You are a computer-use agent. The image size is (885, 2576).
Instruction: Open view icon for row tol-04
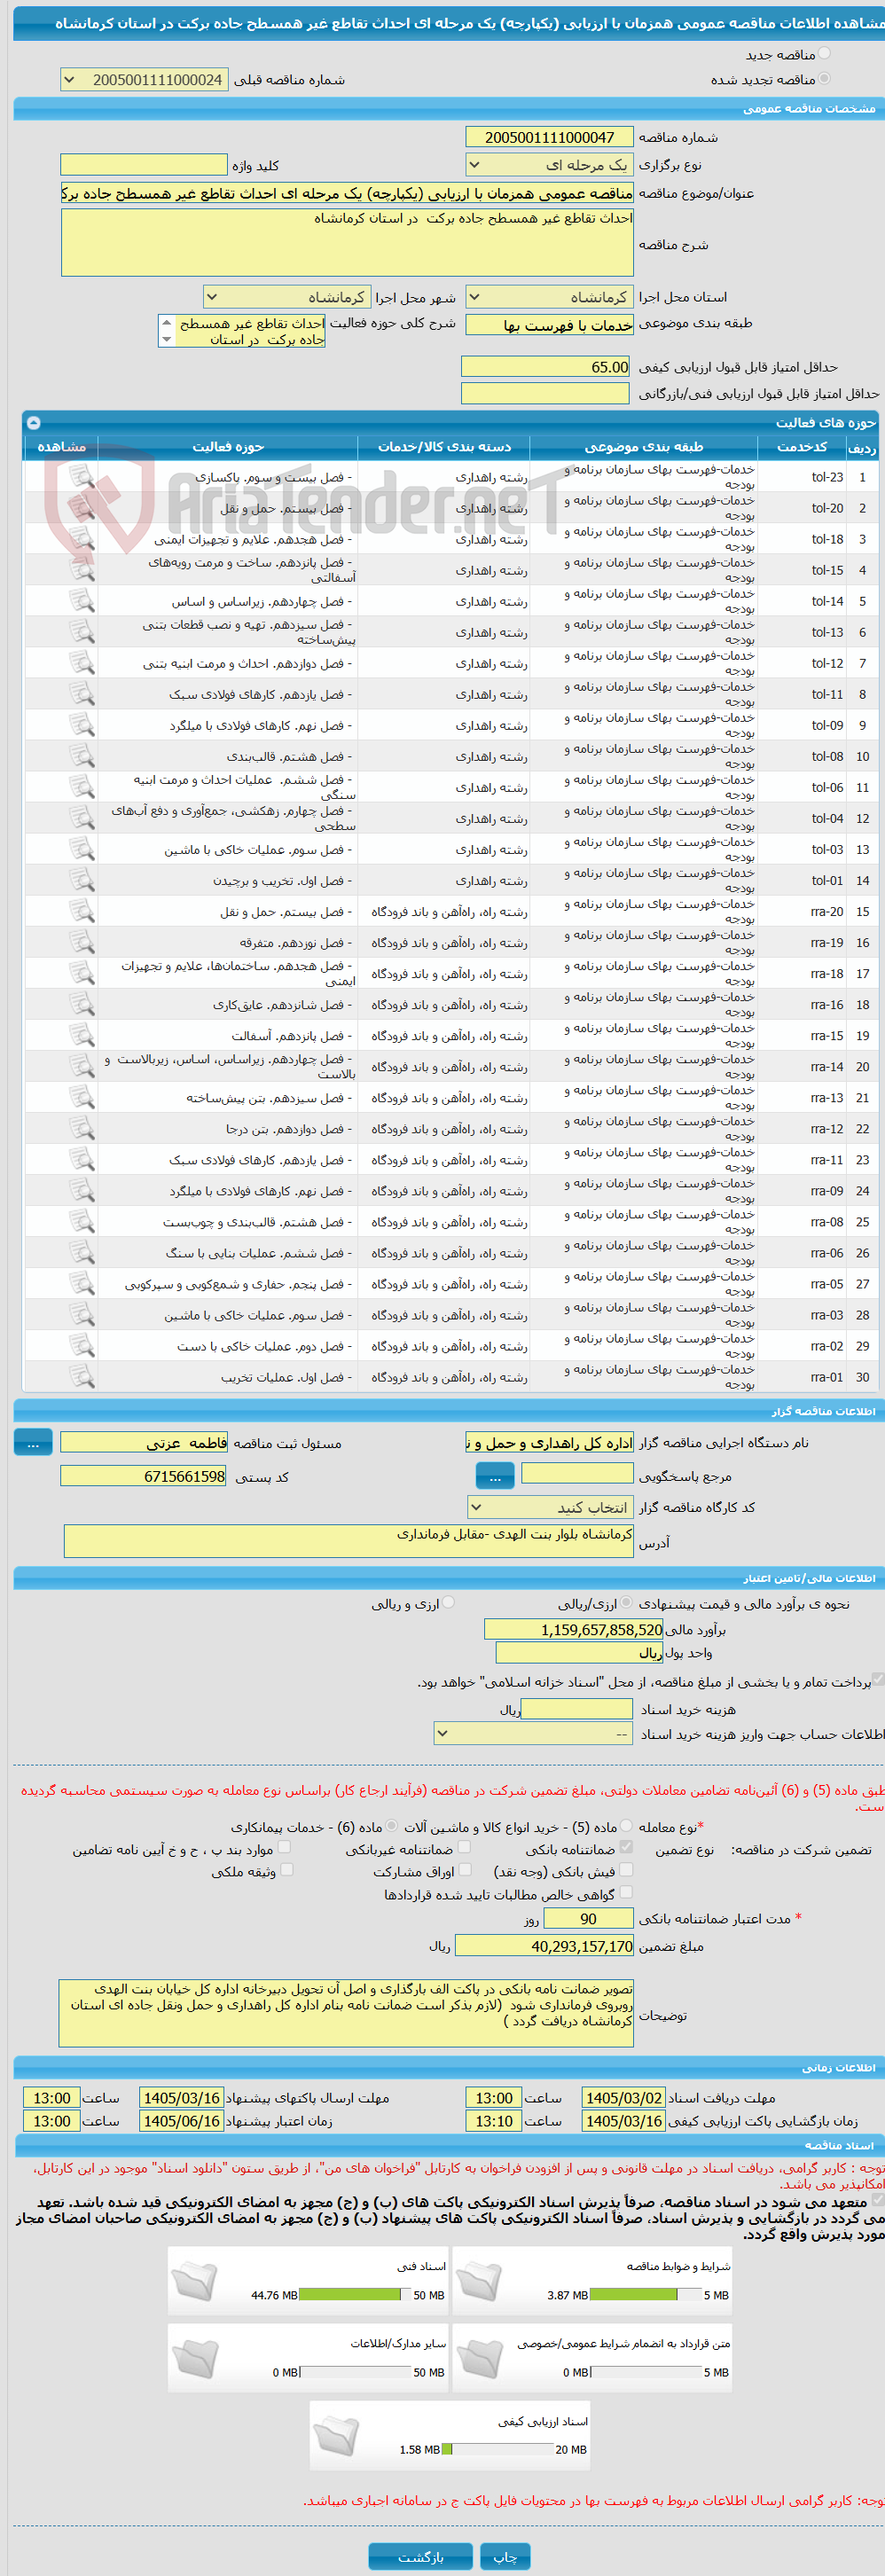82,818
